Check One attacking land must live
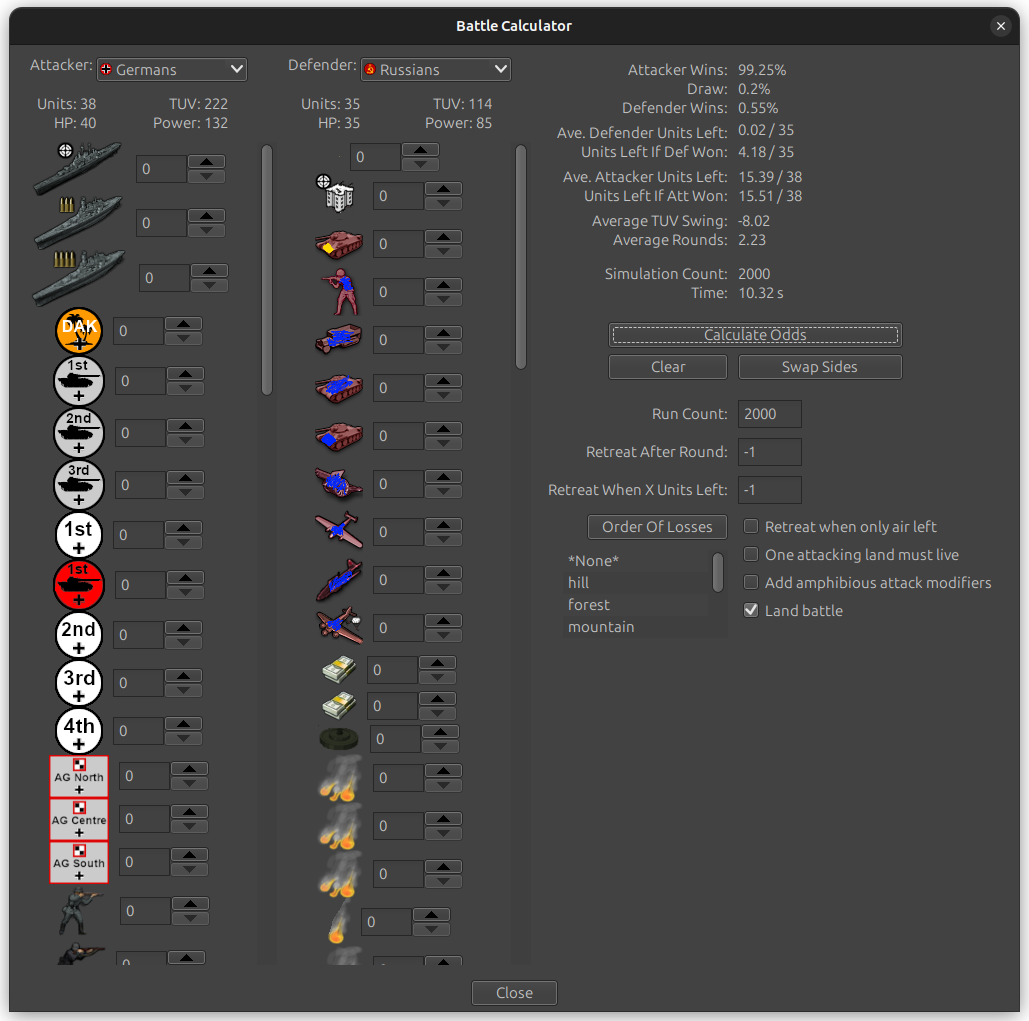The width and height of the screenshot is (1029, 1021). 750,554
